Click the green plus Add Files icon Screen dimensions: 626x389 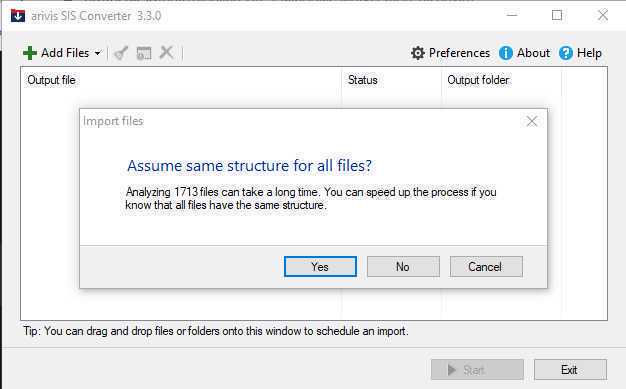pyautogui.click(x=30, y=53)
